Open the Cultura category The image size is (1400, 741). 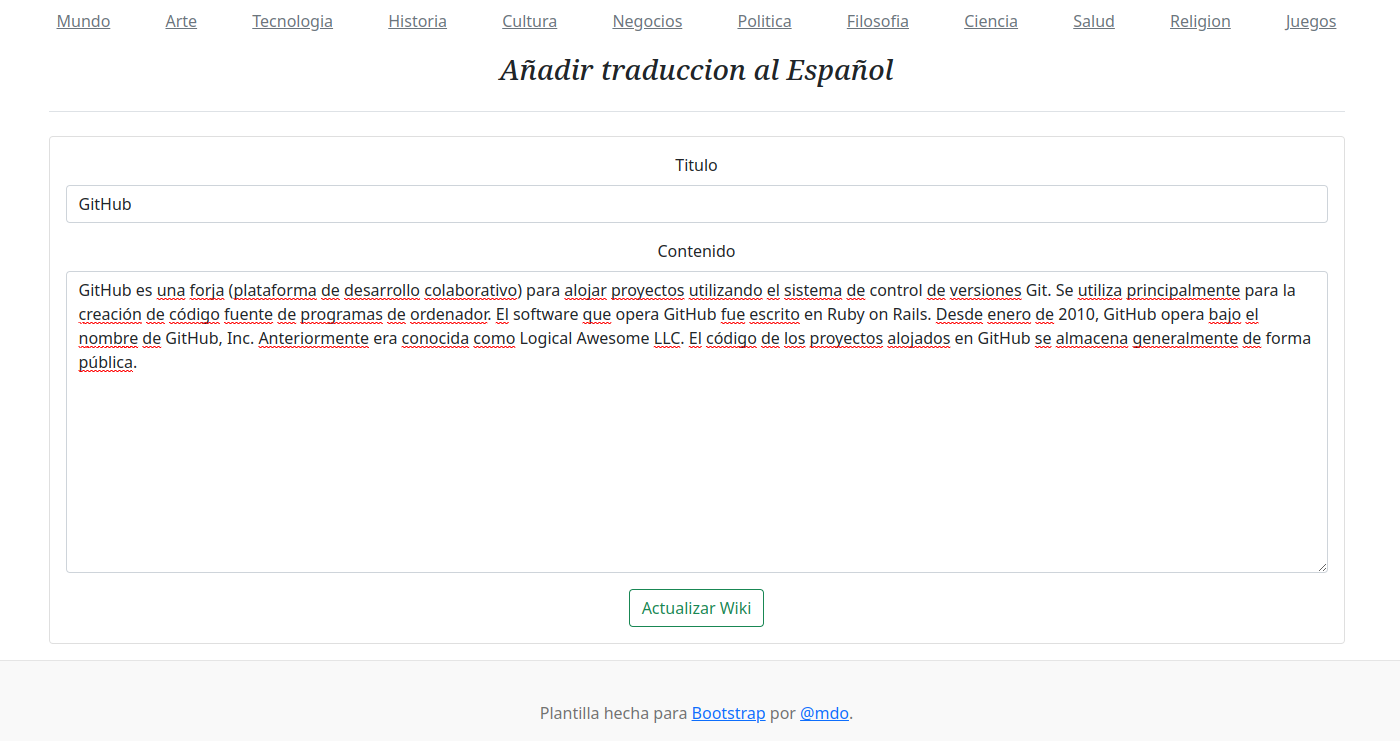coord(529,21)
